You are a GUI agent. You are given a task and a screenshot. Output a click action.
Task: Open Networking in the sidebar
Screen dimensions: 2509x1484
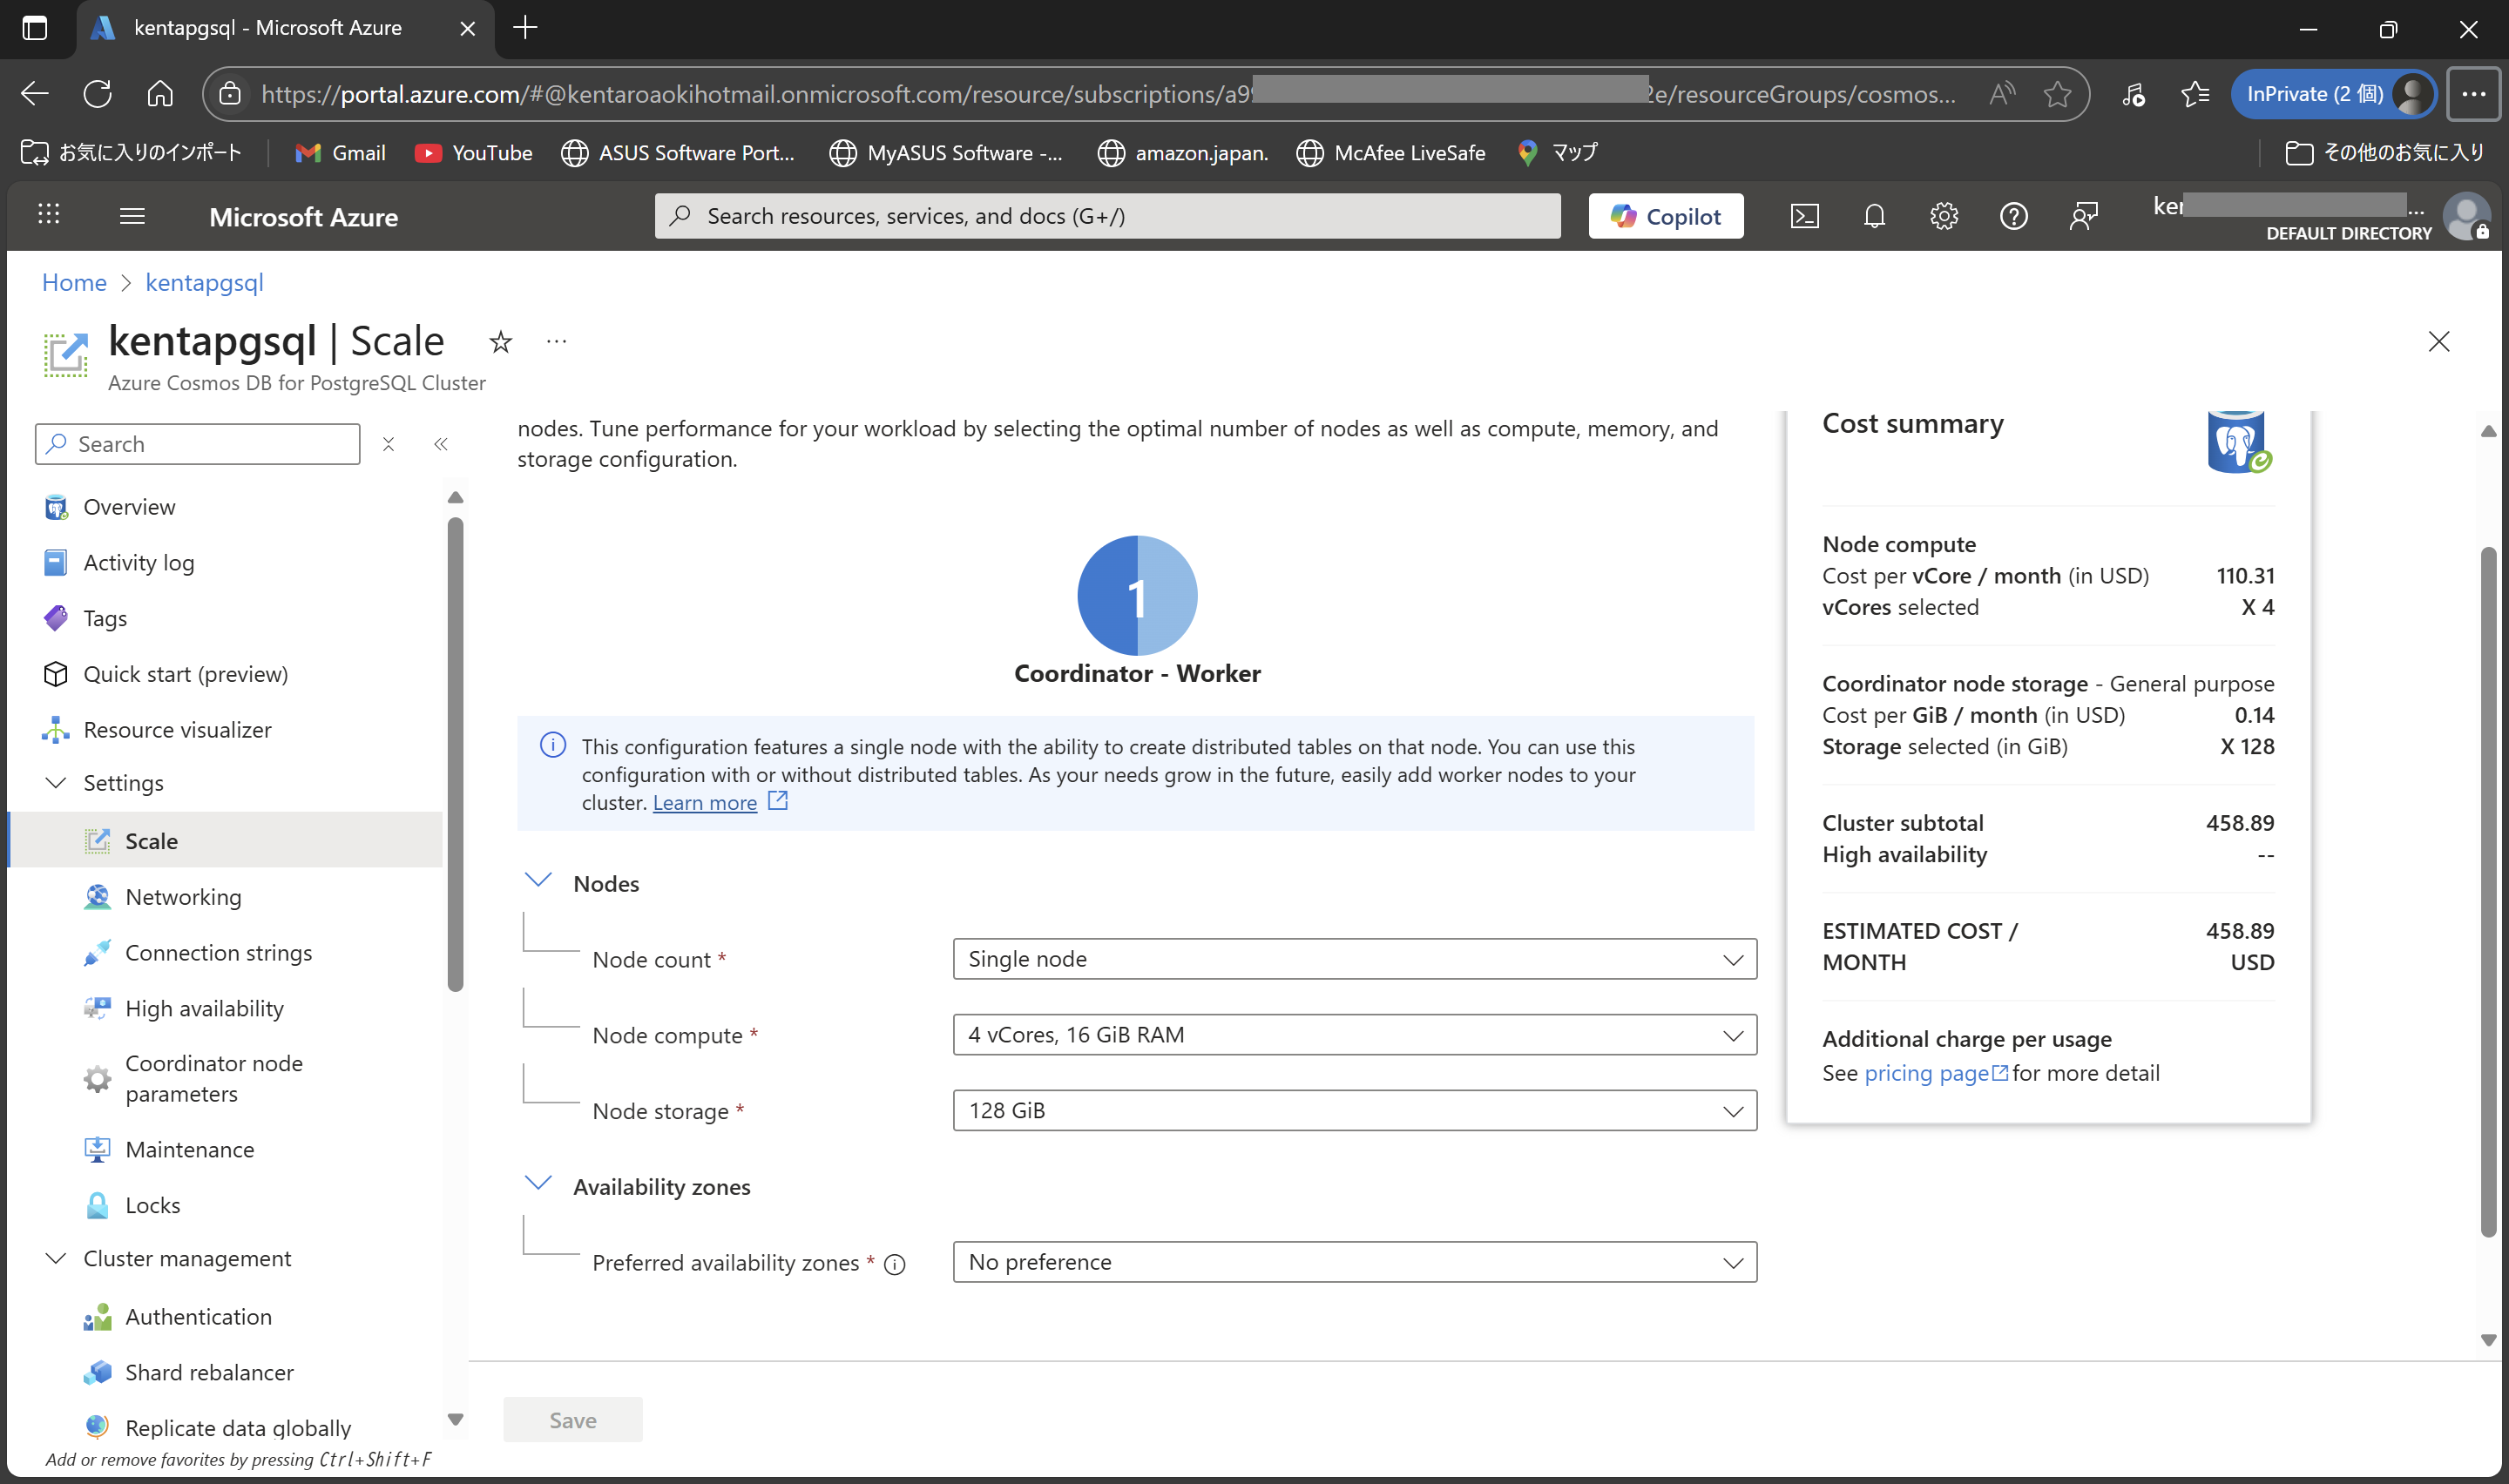pos(183,897)
